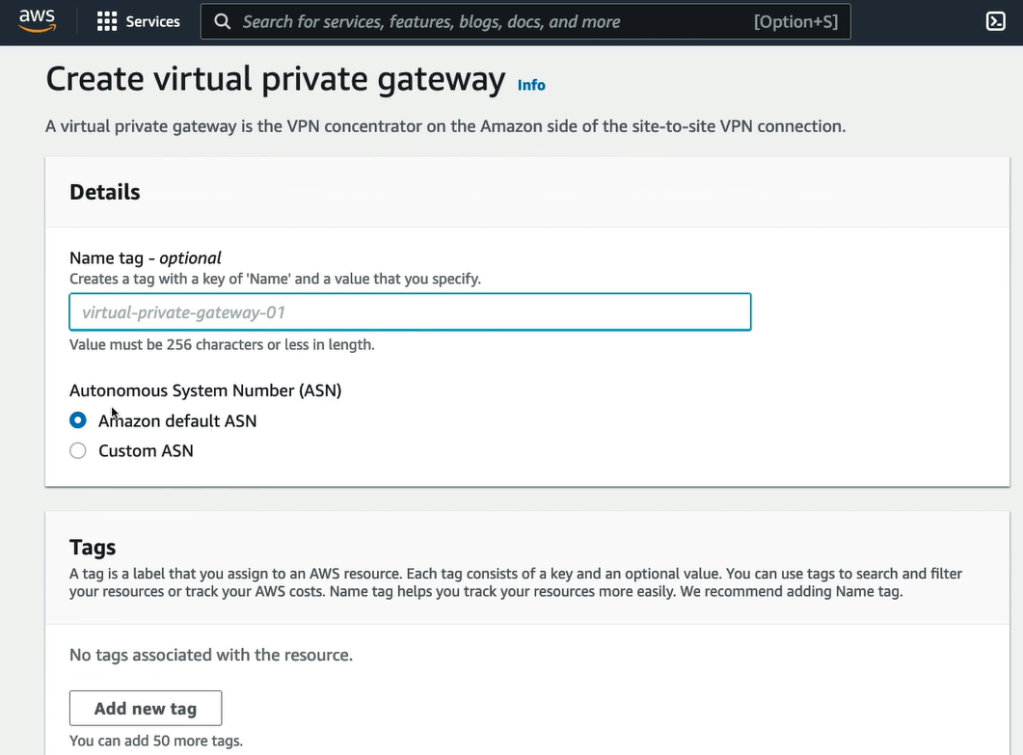
Task: Click the Tags section header
Action: (93, 547)
